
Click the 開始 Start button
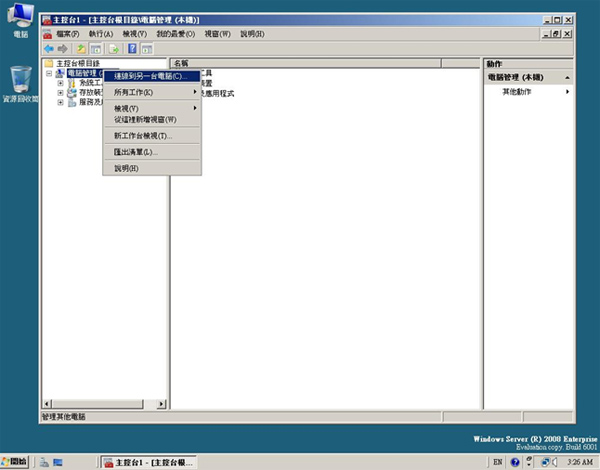15,462
